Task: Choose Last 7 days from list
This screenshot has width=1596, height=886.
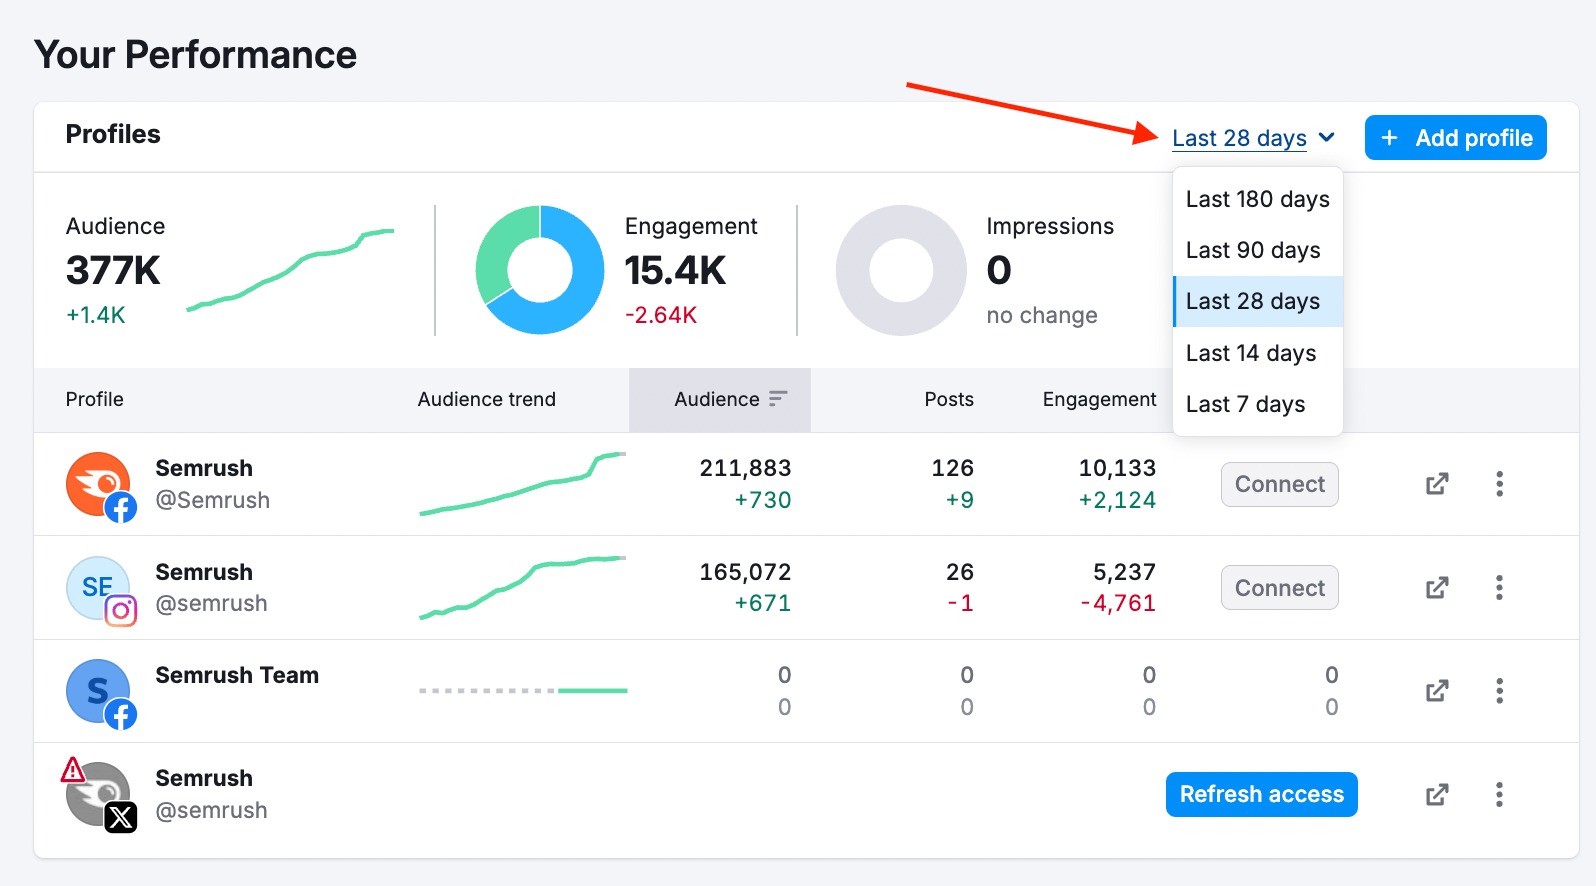Action: 1245,404
